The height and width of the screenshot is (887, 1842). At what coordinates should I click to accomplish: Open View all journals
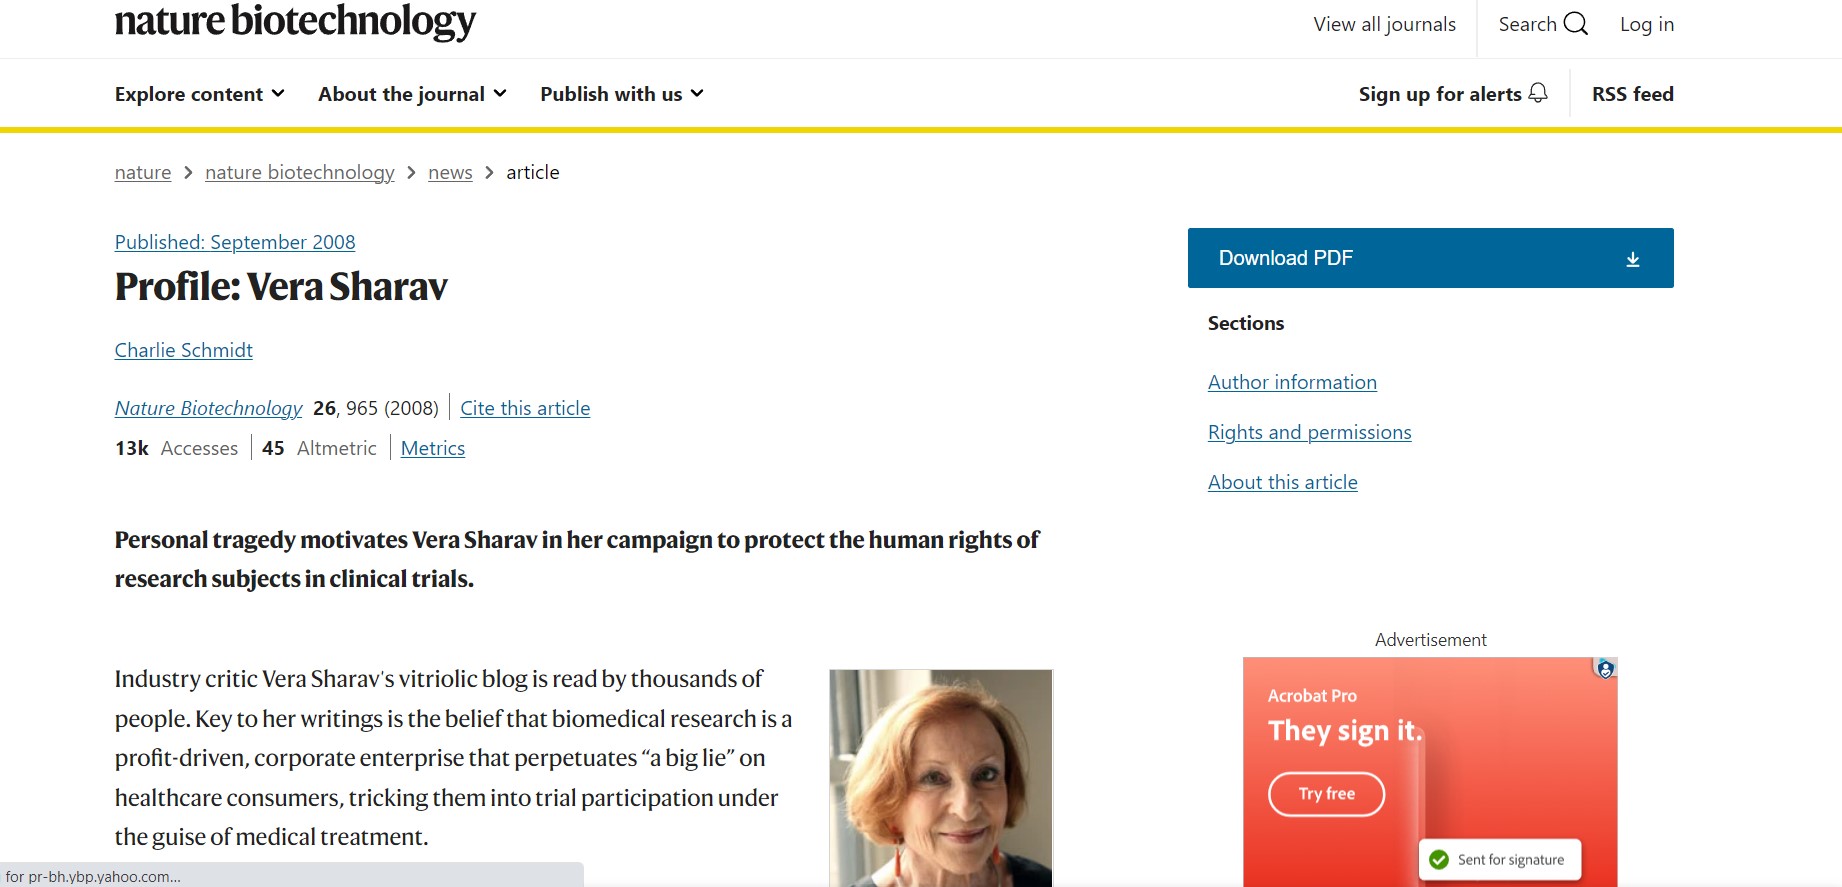pyautogui.click(x=1384, y=25)
